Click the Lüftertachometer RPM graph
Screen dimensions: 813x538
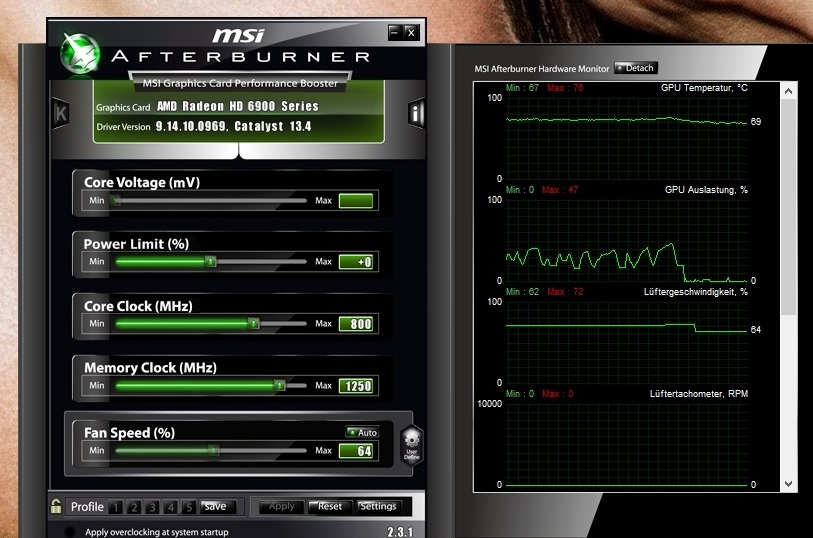pyautogui.click(x=627, y=444)
